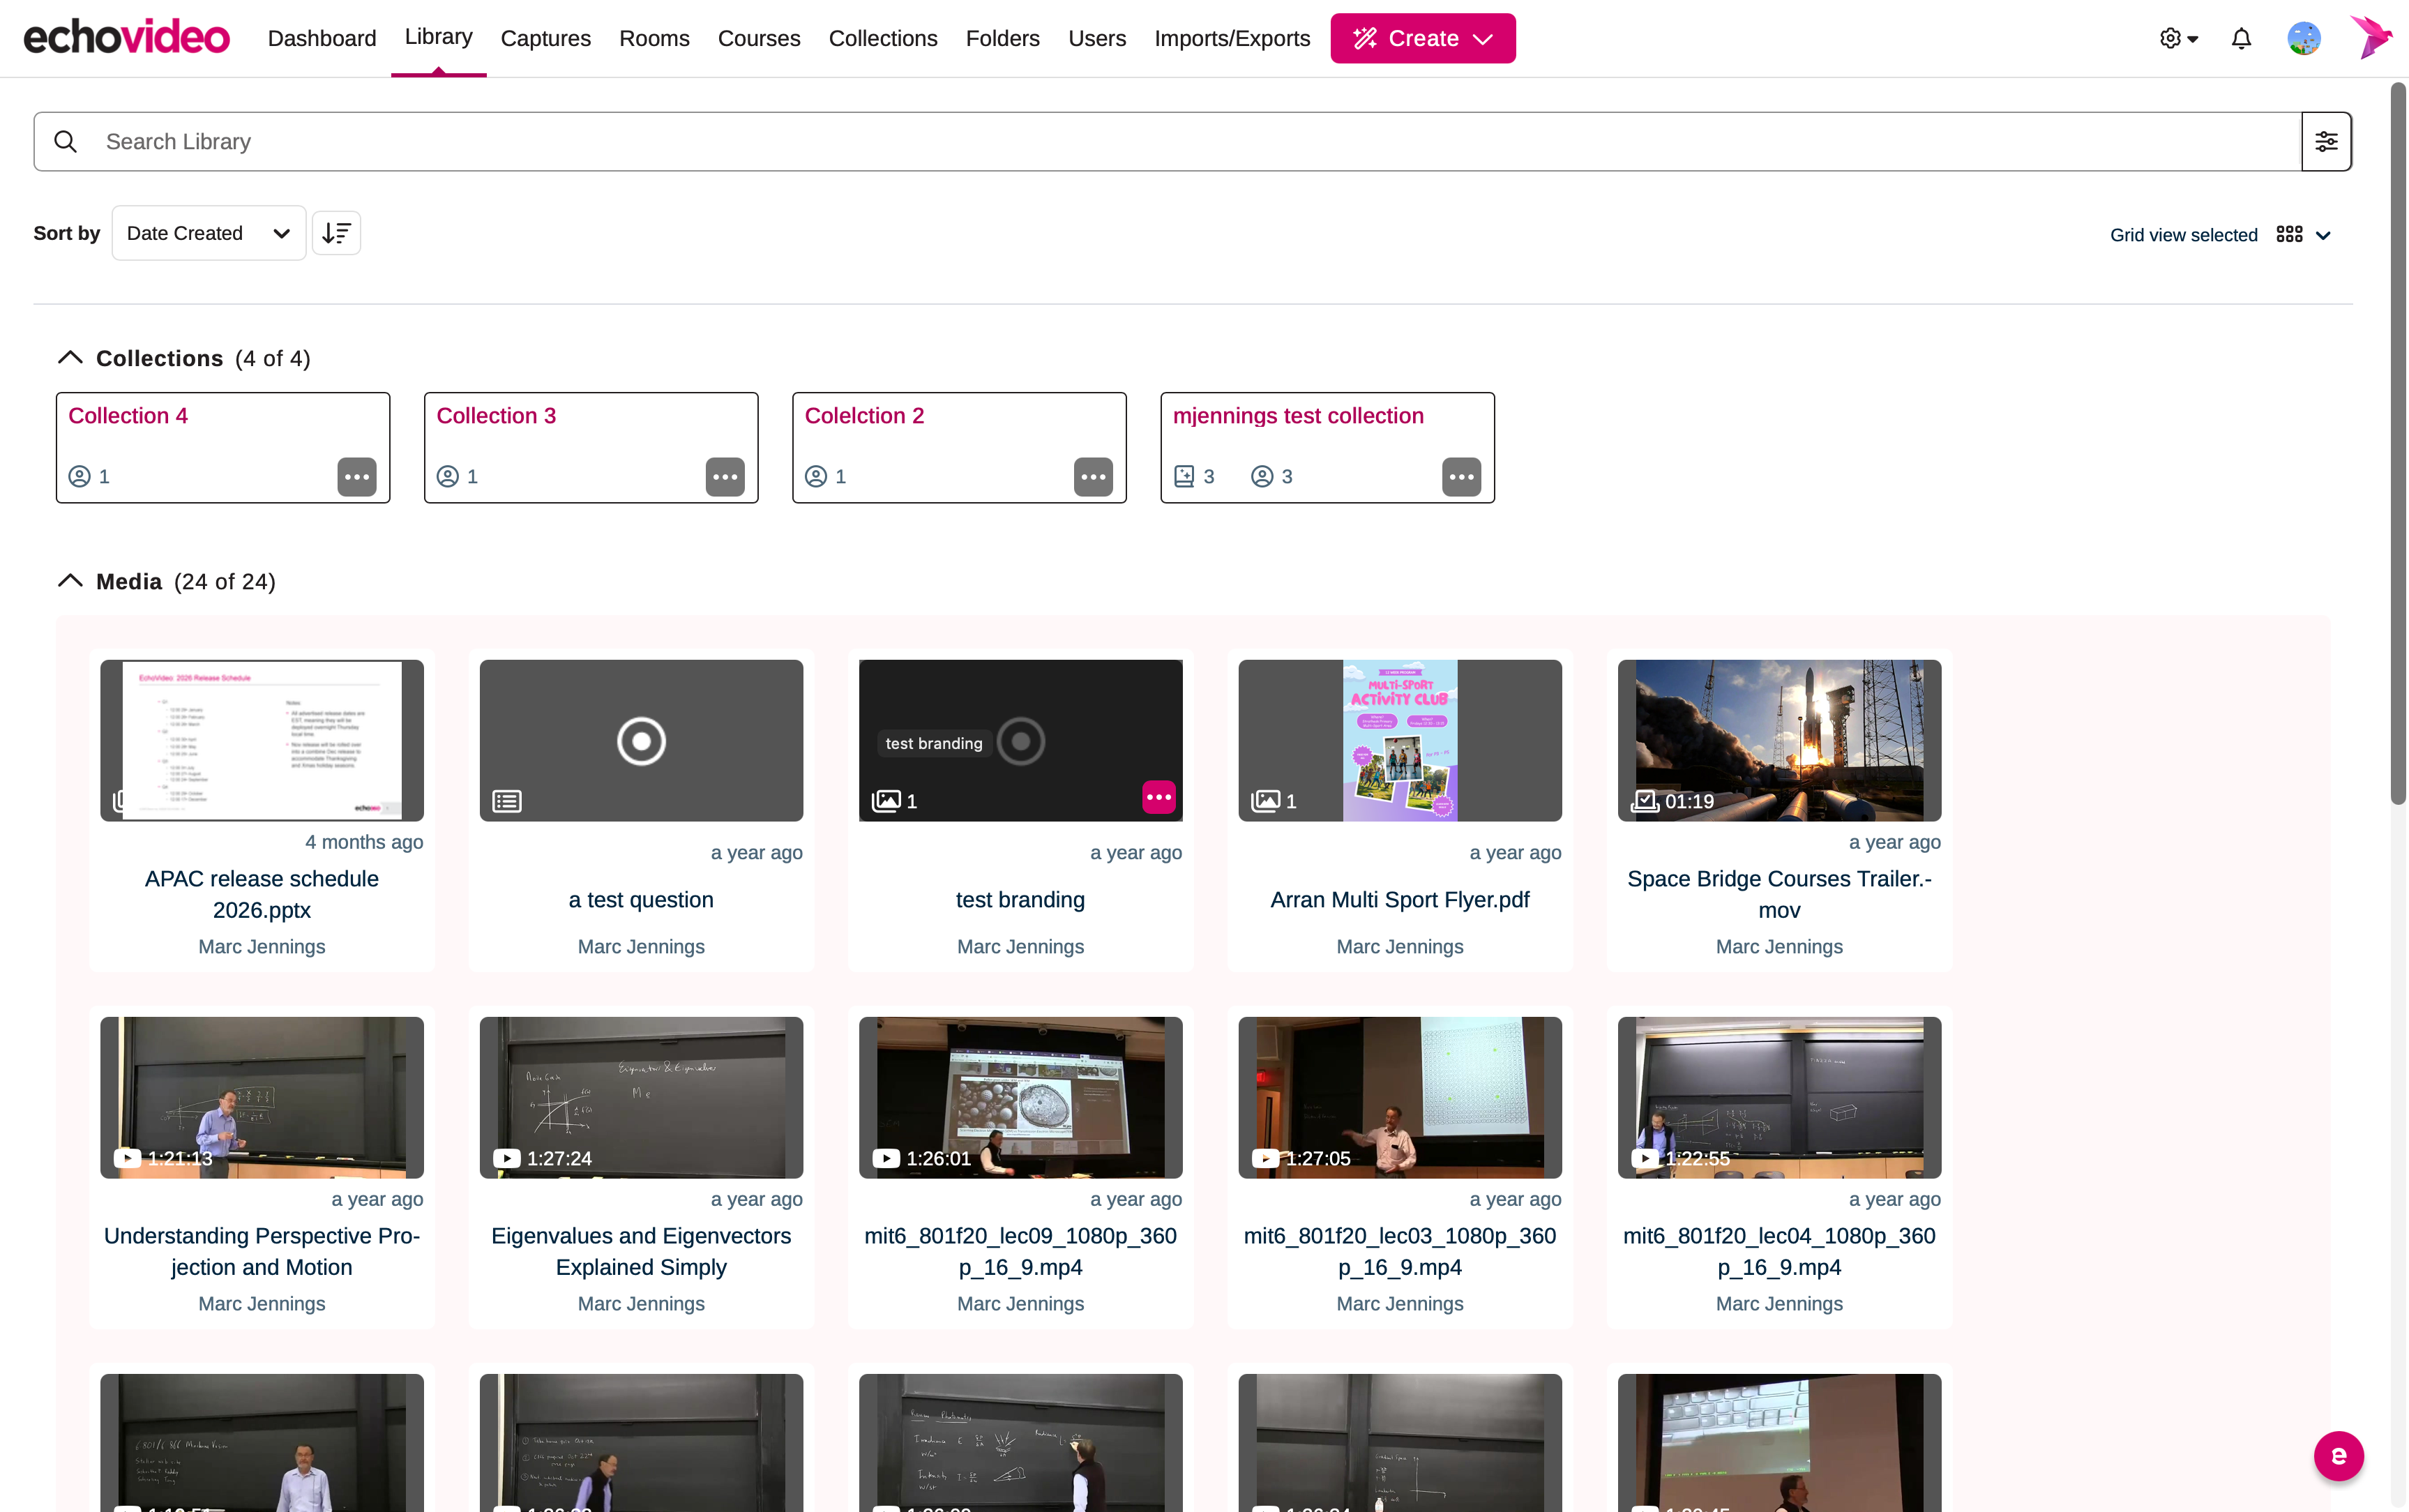The height and width of the screenshot is (1512, 2409).
Task: Open the Date Created sort dropdown
Action: pos(208,233)
